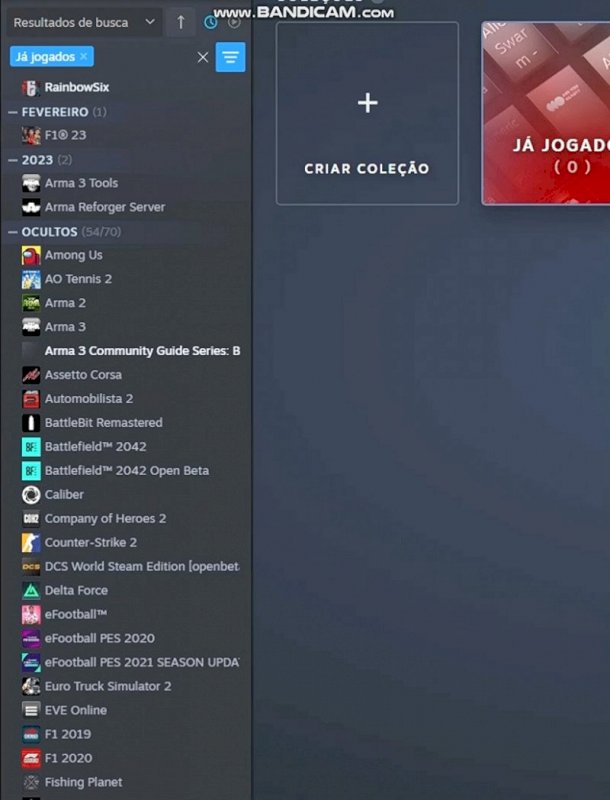The image size is (610, 800).
Task: Toggle the recent activity clock icon
Action: 210,22
